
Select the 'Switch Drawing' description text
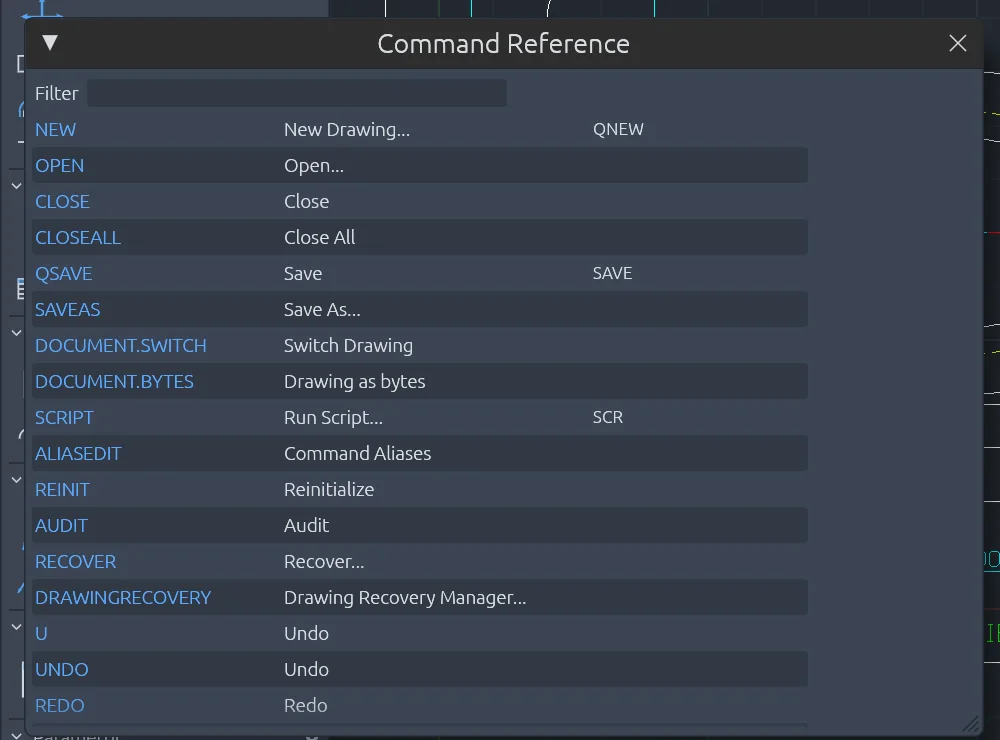click(x=348, y=346)
